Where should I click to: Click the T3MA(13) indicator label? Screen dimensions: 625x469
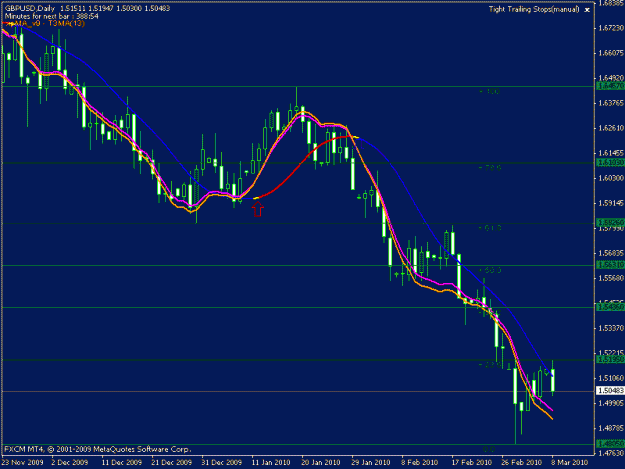[x=66, y=24]
